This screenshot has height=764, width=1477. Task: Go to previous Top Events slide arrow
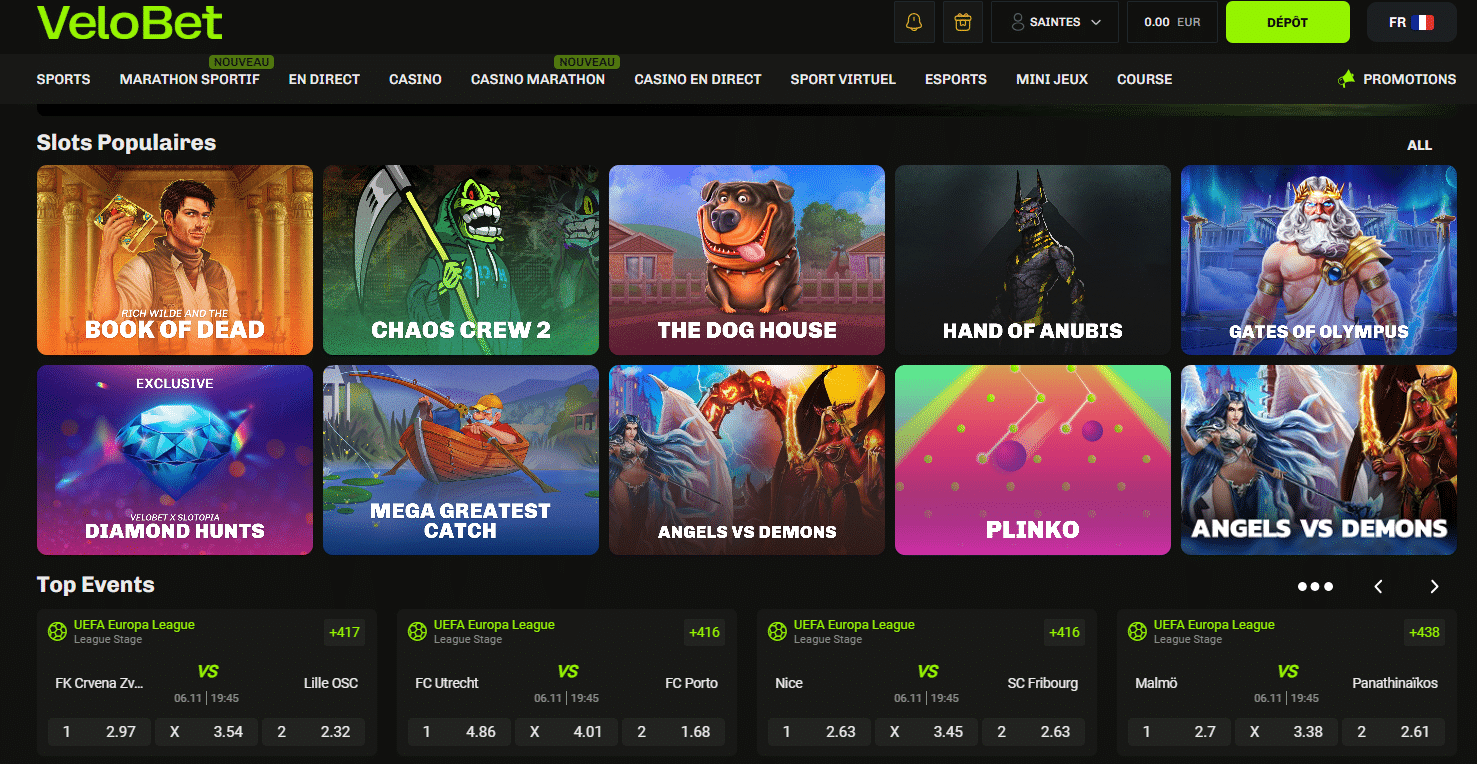(x=1378, y=587)
